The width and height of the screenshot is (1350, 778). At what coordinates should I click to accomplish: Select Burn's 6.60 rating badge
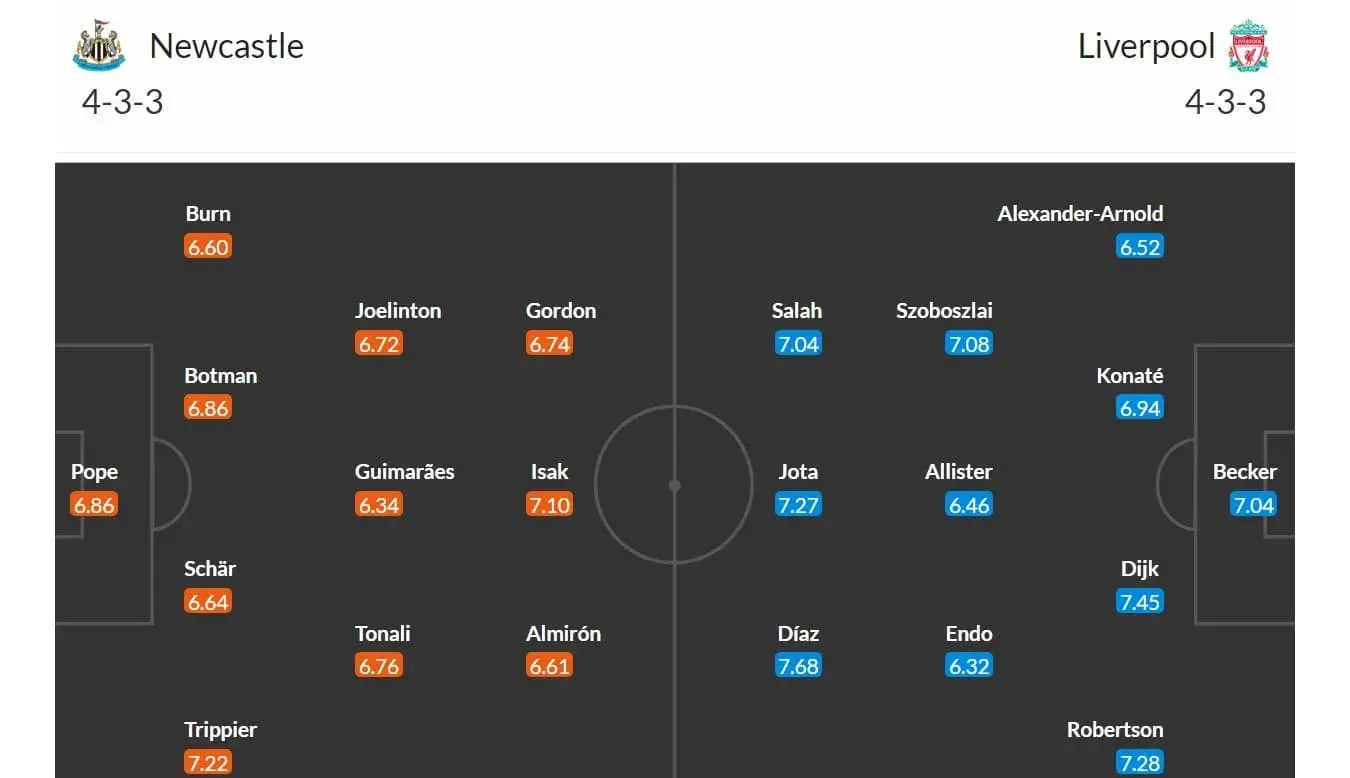pos(208,247)
